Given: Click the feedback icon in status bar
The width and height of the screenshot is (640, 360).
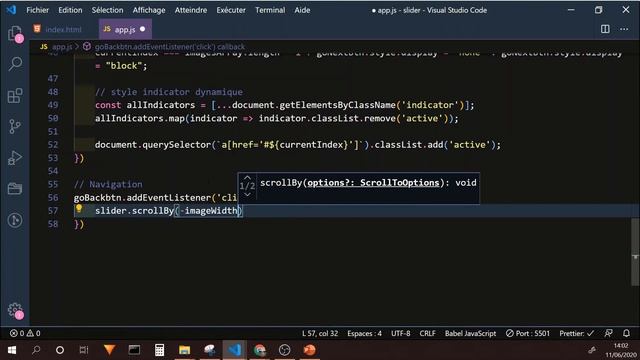Looking at the screenshot, I should (608, 333).
